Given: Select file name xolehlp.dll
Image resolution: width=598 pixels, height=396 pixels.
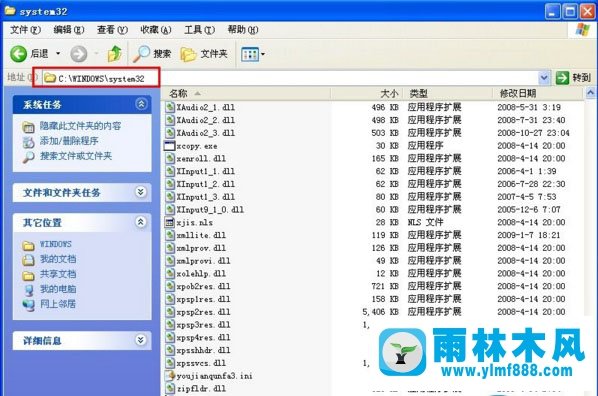Looking at the screenshot, I should coord(201,274).
